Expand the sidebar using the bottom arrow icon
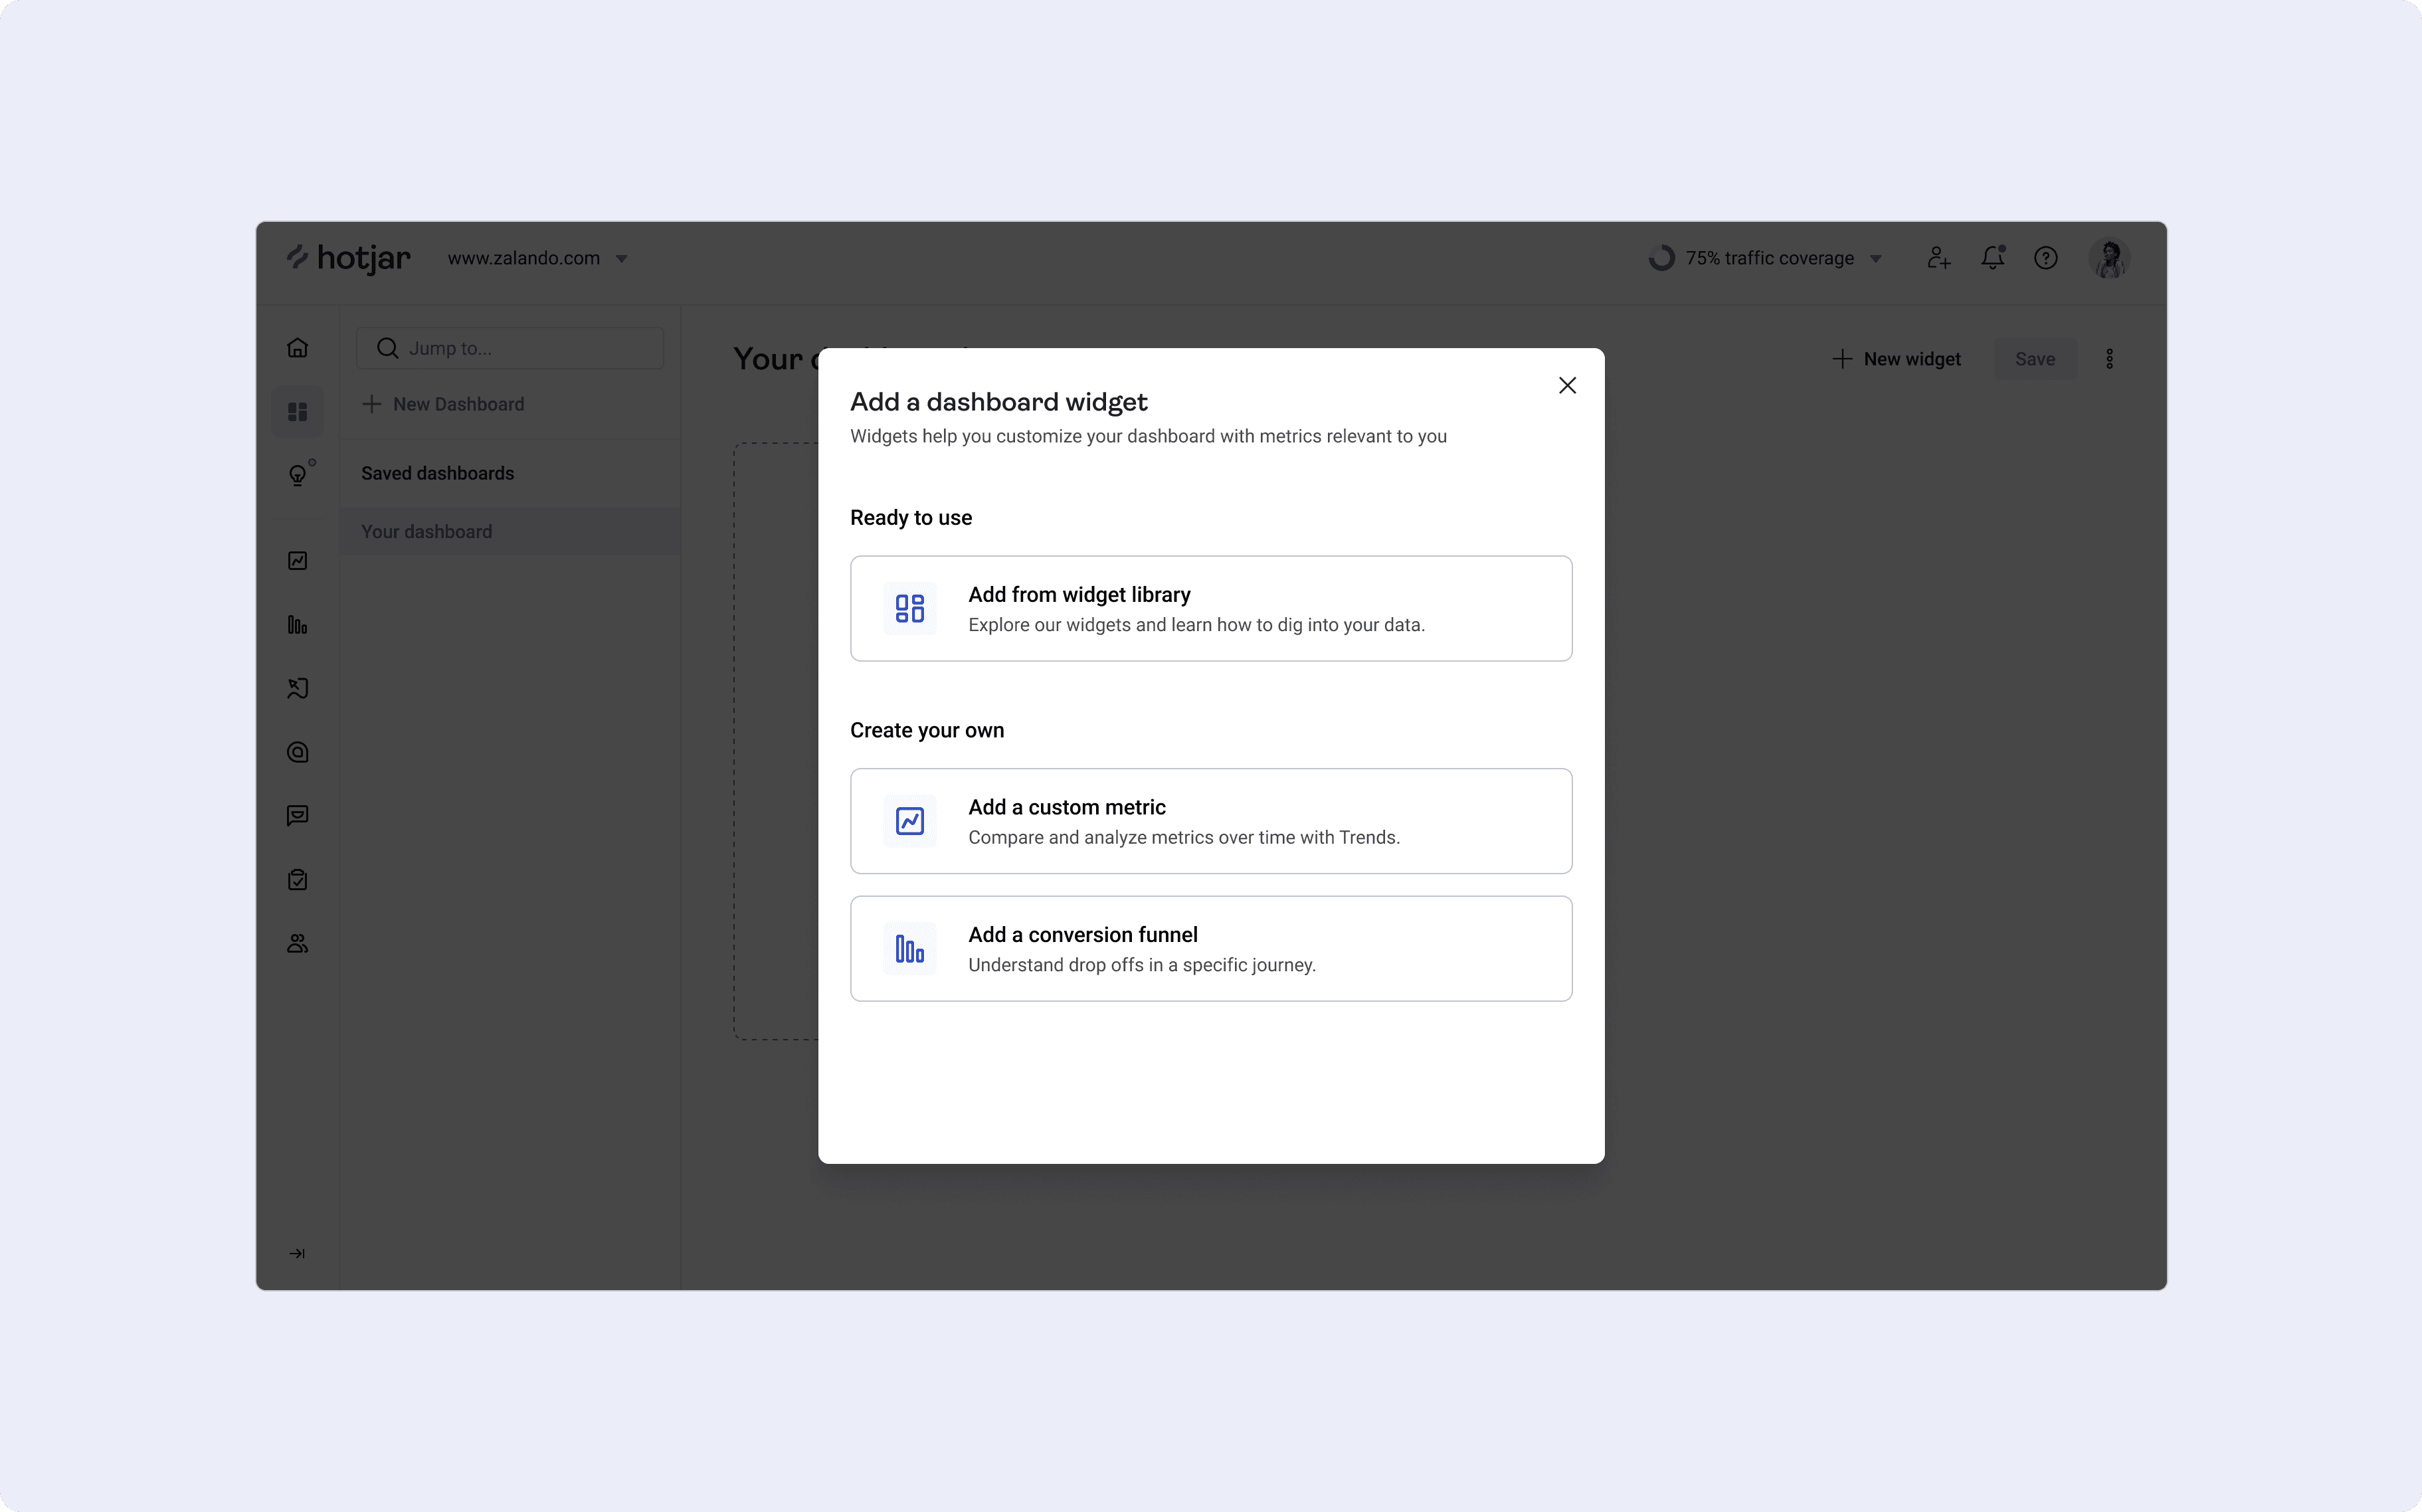2422x1512 pixels. (x=297, y=1253)
